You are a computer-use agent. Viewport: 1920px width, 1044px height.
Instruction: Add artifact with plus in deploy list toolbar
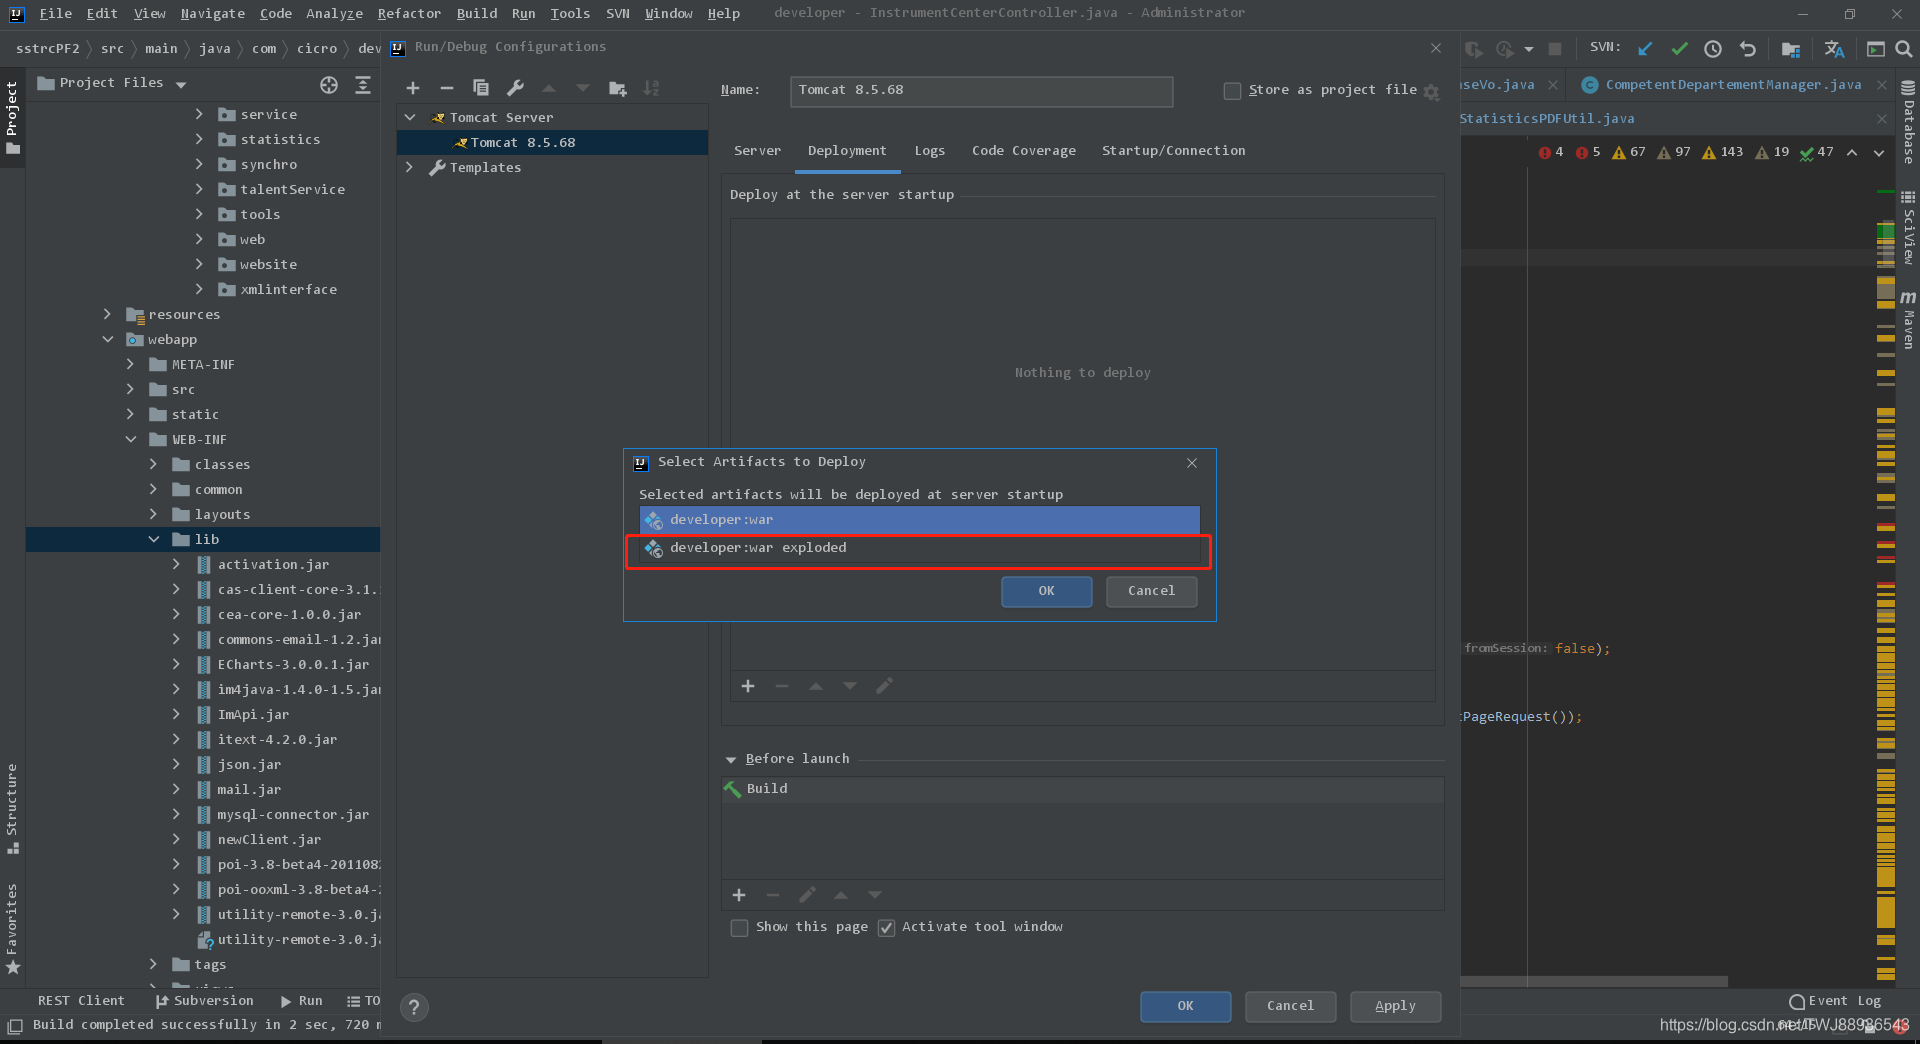[x=748, y=686]
